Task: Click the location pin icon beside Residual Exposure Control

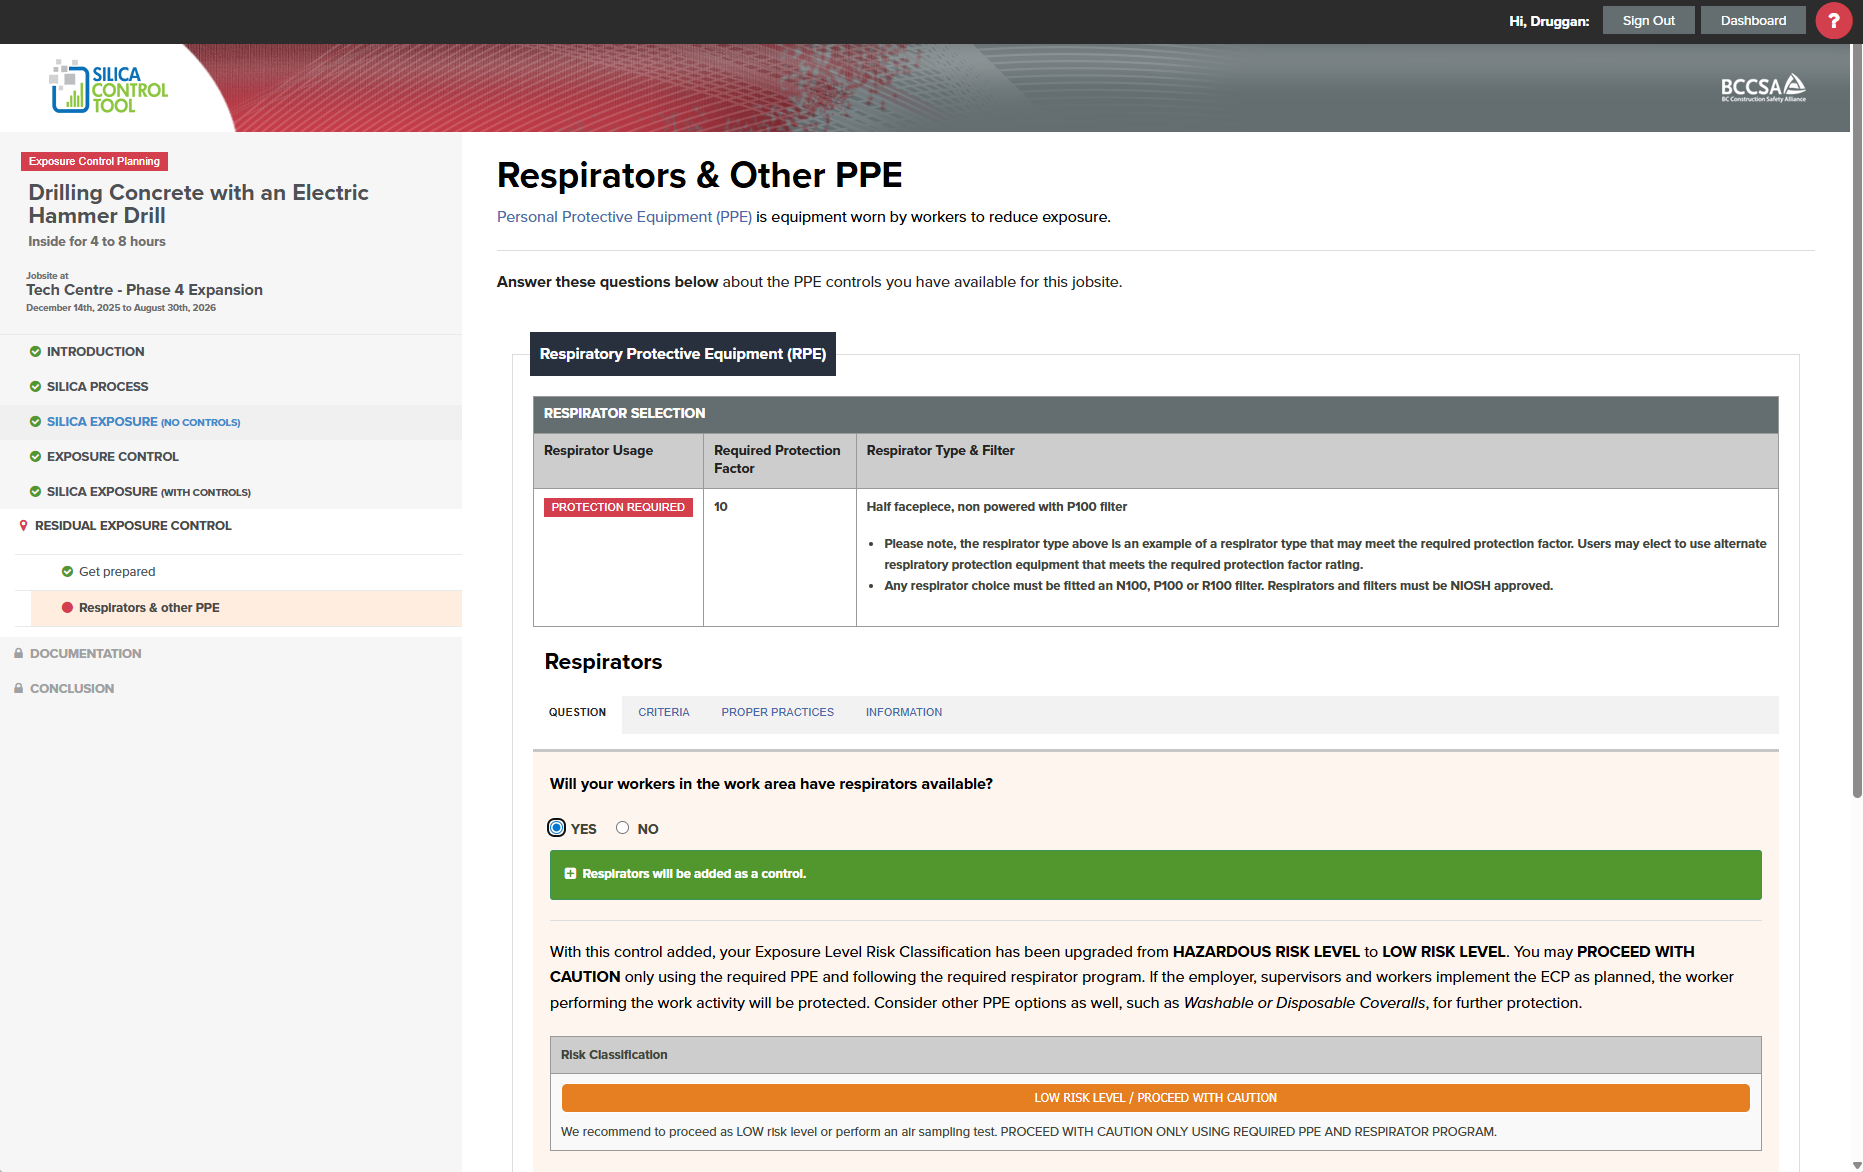Action: (23, 526)
